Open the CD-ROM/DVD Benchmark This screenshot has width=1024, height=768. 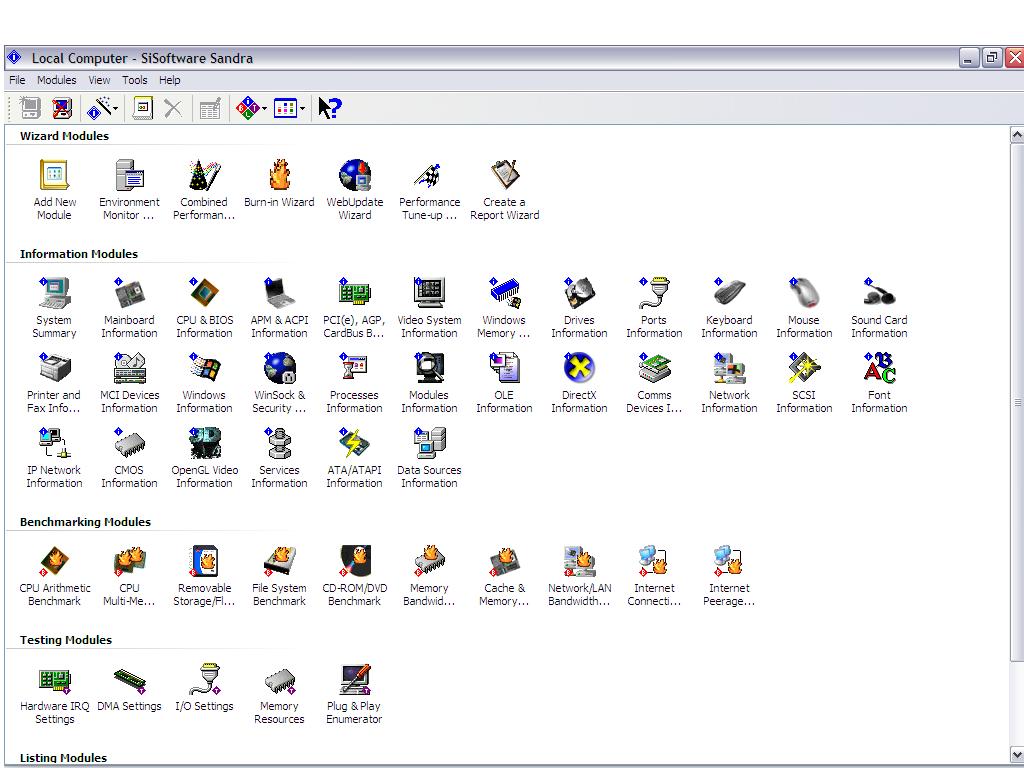(x=355, y=576)
